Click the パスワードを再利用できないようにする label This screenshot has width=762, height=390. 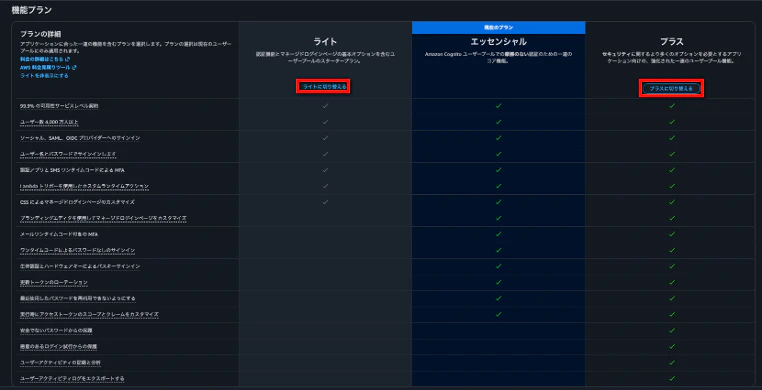tap(78, 298)
